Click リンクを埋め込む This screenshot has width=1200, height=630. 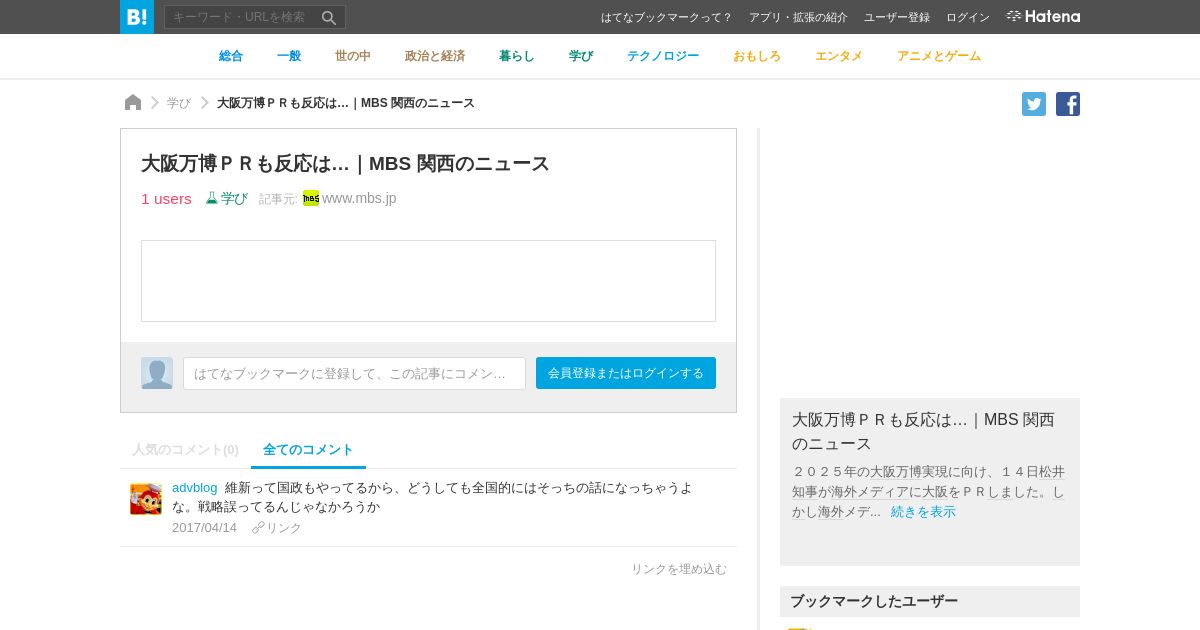[679, 569]
